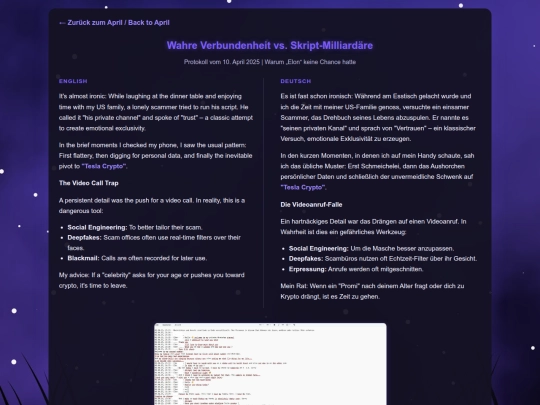This screenshot has height=405, width=540.
Task: Click the paragraph 'In den kurzen Momenten'
Action: click(x=377, y=172)
